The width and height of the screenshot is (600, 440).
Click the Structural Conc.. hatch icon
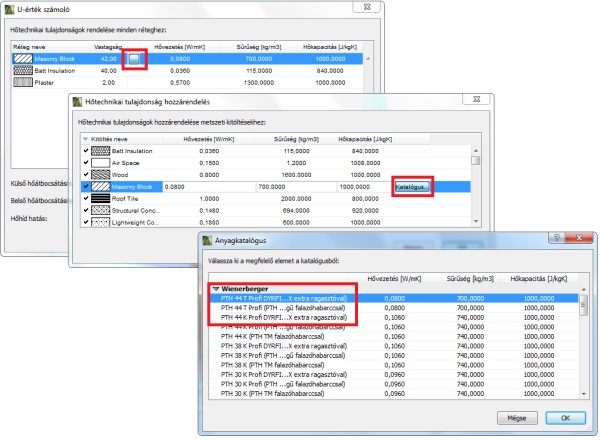coord(101,210)
